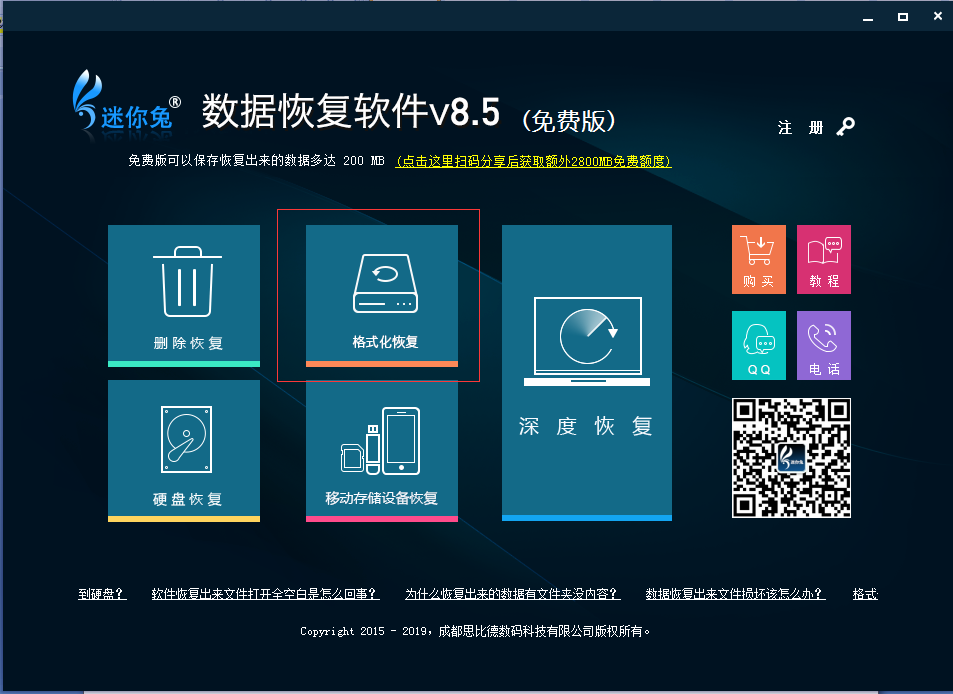This screenshot has width=953, height=694.
Task: Click the 数据恢复软件v8.5 title text
Action: pyautogui.click(x=351, y=111)
